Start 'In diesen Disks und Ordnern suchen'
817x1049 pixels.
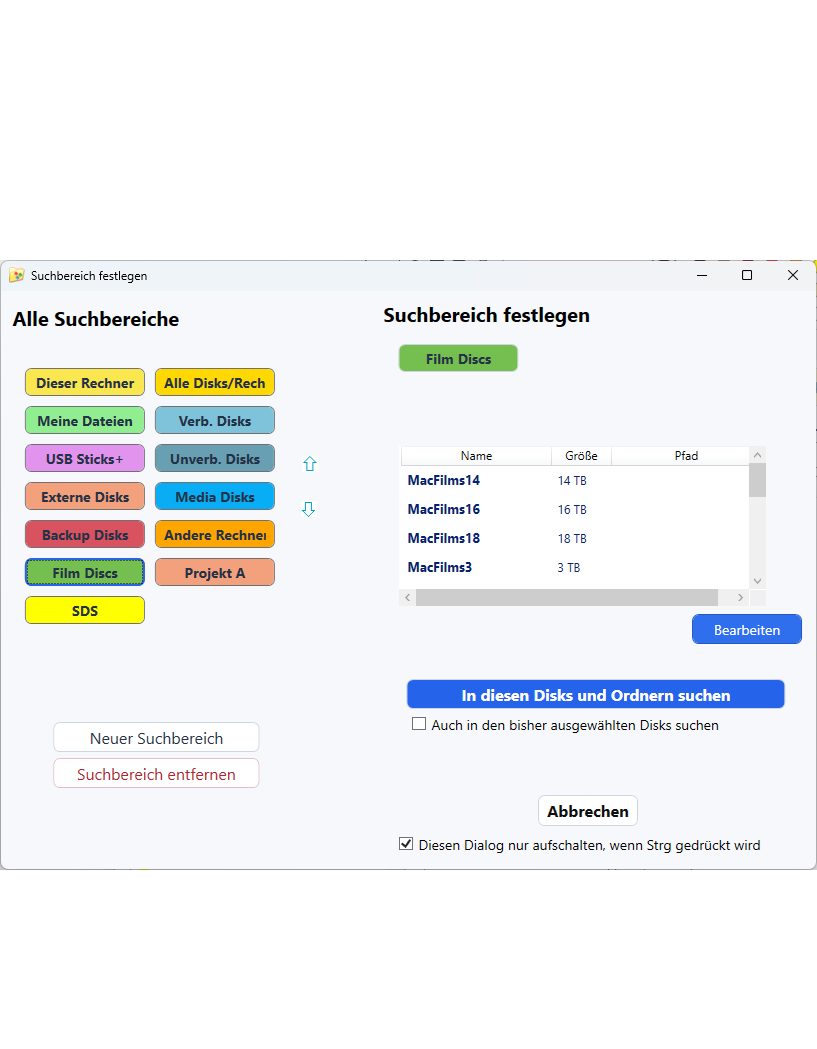596,695
